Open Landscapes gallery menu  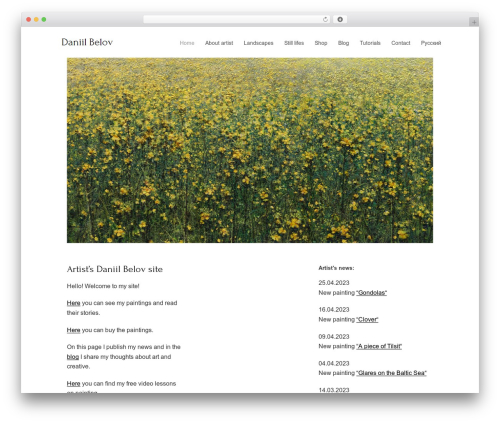click(258, 43)
